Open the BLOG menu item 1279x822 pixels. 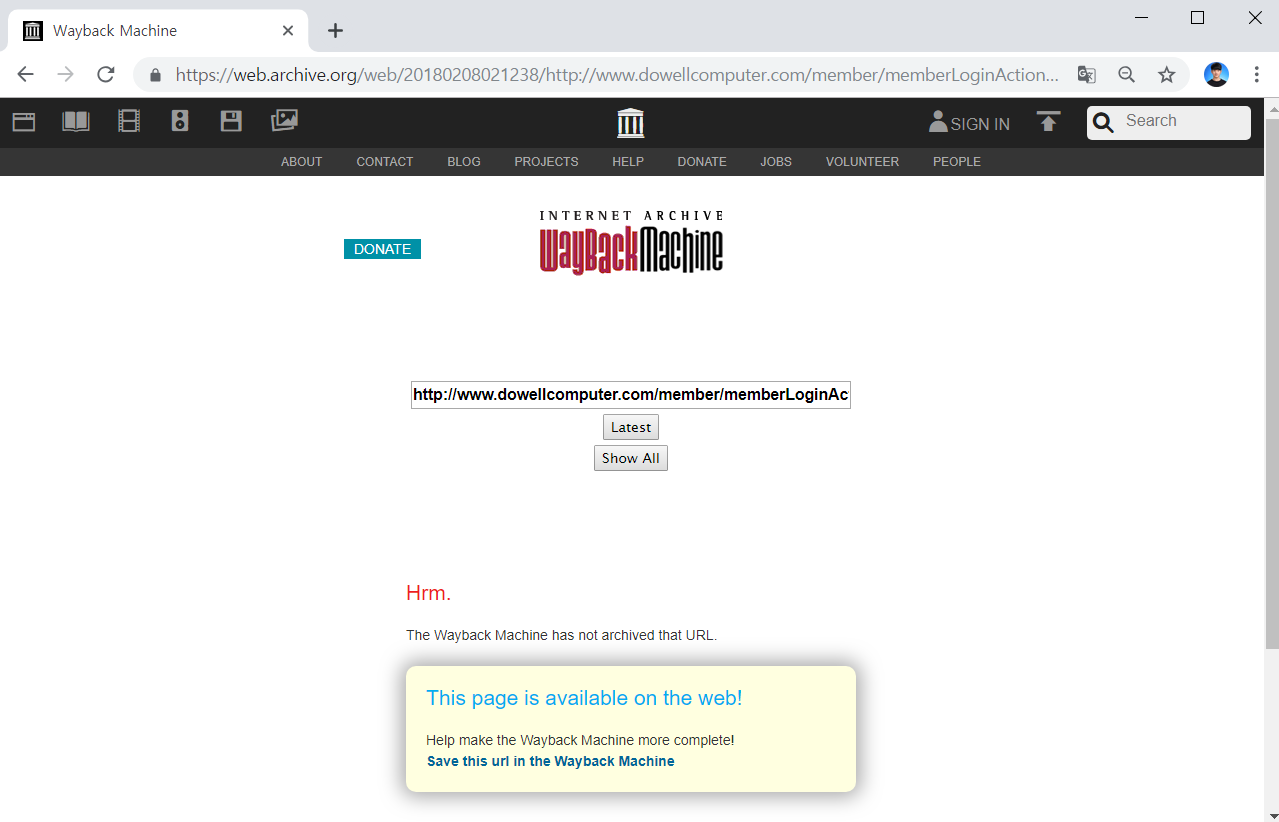click(x=464, y=162)
